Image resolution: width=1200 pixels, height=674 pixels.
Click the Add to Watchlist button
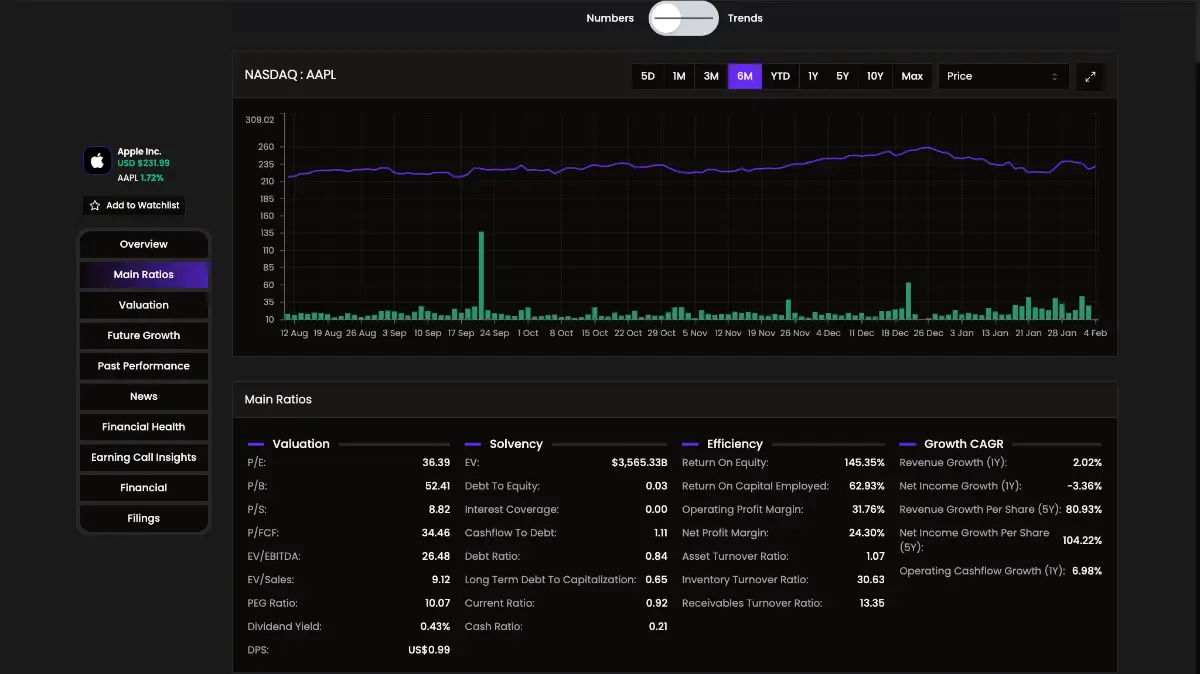134,206
